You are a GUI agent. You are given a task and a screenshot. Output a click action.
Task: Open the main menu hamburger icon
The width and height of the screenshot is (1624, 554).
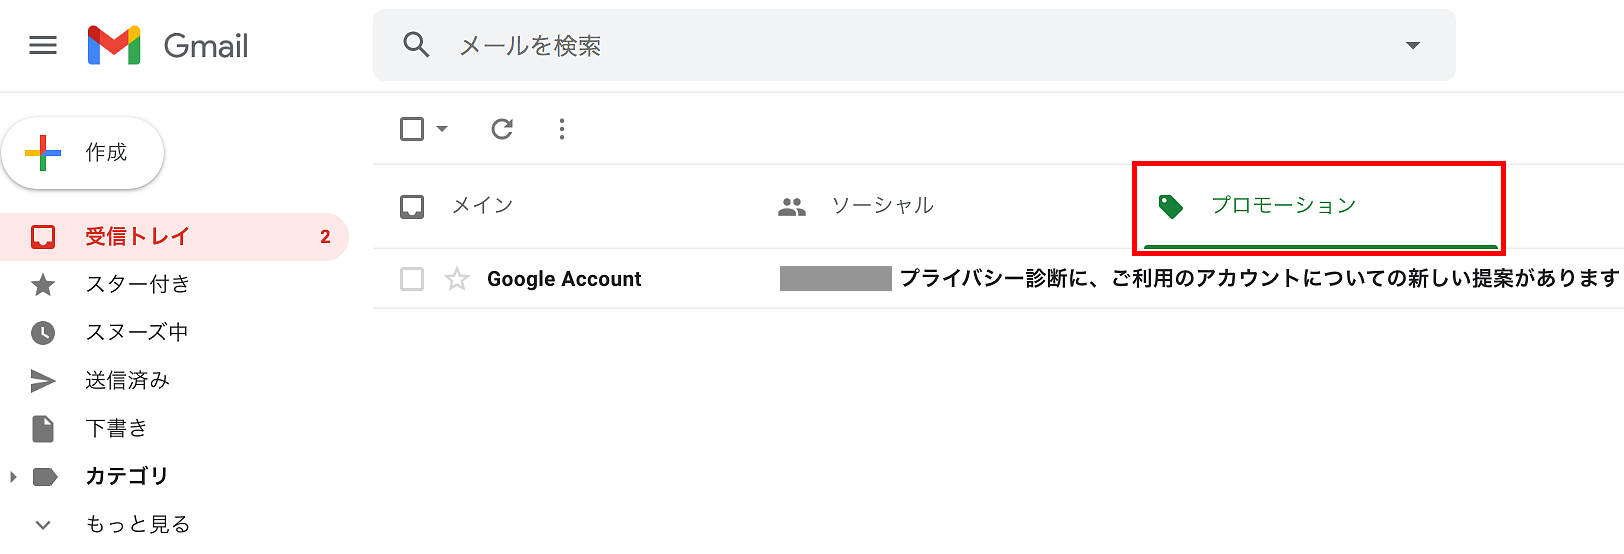click(x=43, y=46)
